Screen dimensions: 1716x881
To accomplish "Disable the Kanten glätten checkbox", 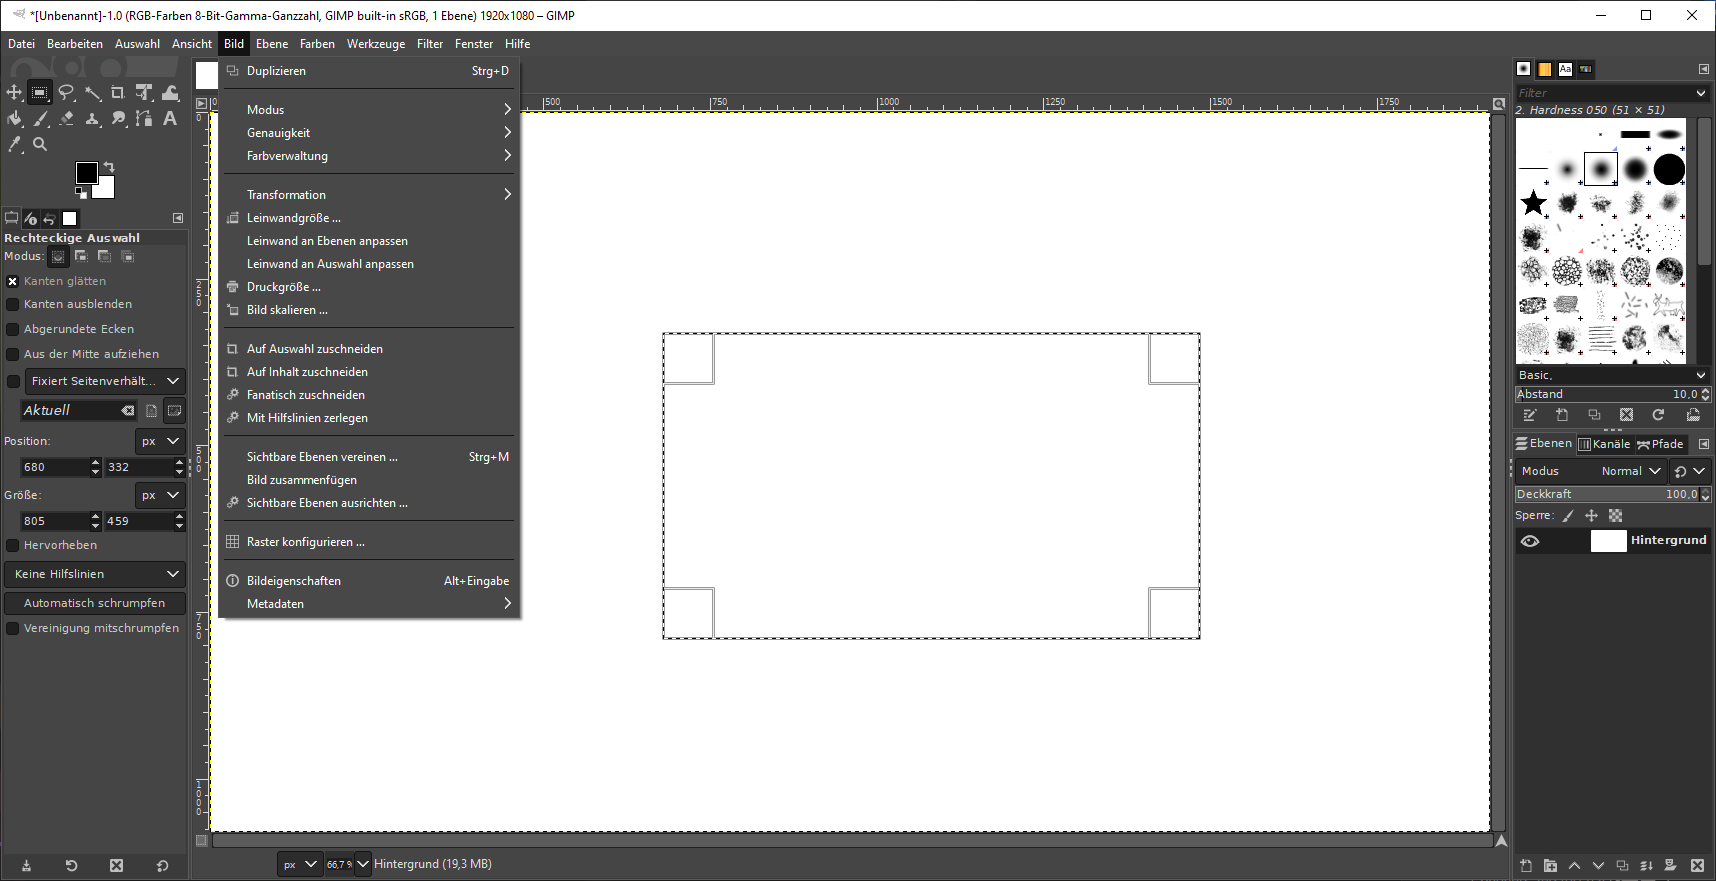I will (13, 282).
